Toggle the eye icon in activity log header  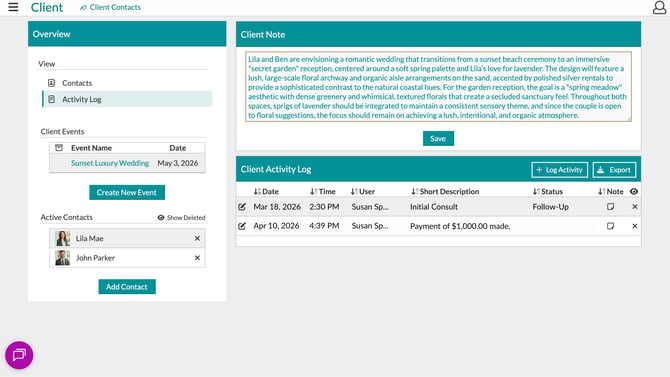[x=634, y=191]
